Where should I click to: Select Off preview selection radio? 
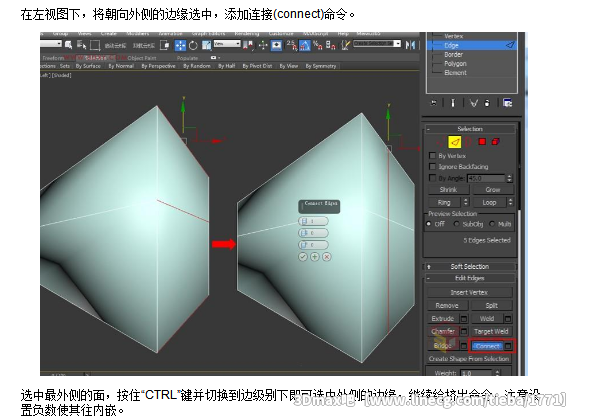(x=429, y=224)
